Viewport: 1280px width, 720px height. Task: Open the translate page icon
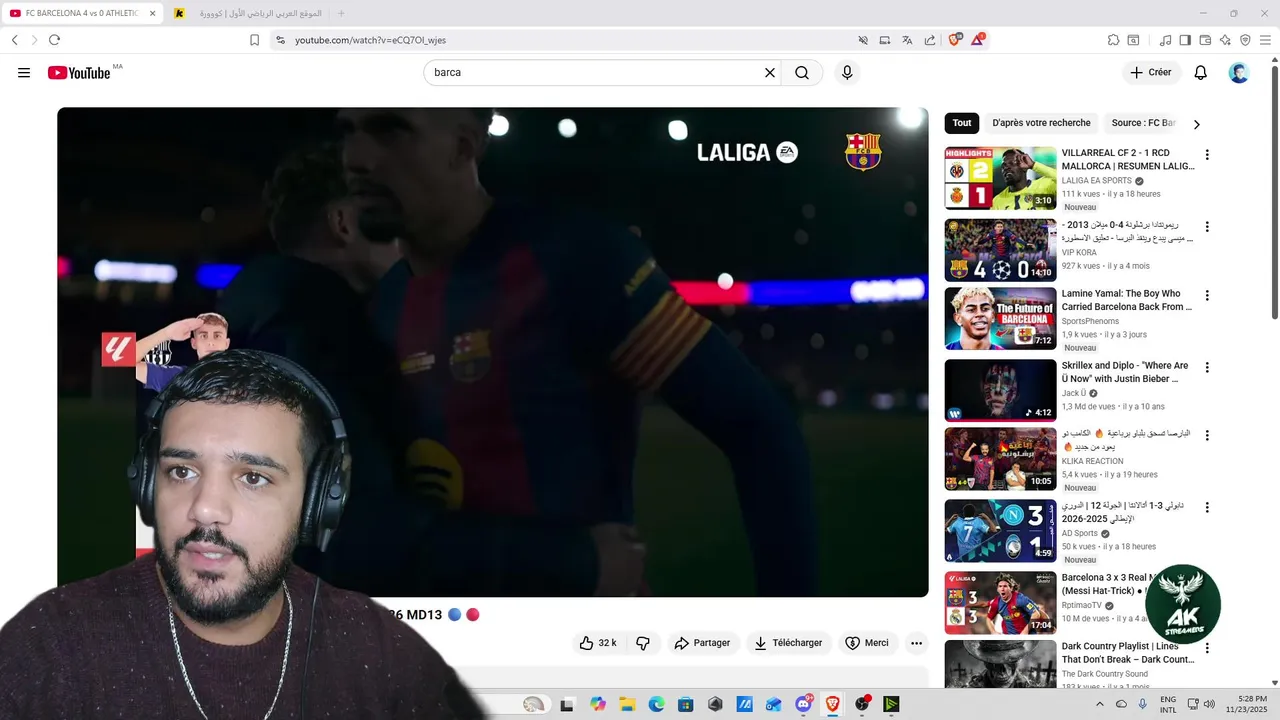tap(907, 40)
